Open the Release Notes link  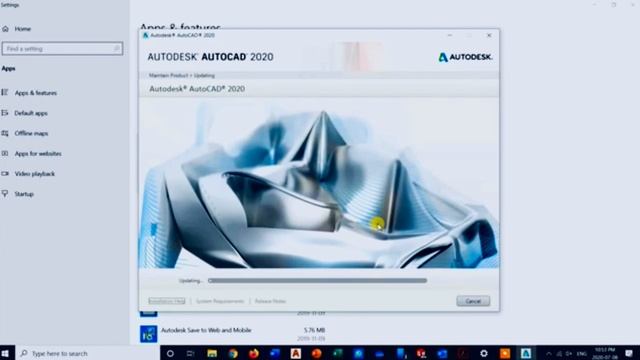pyautogui.click(x=270, y=301)
